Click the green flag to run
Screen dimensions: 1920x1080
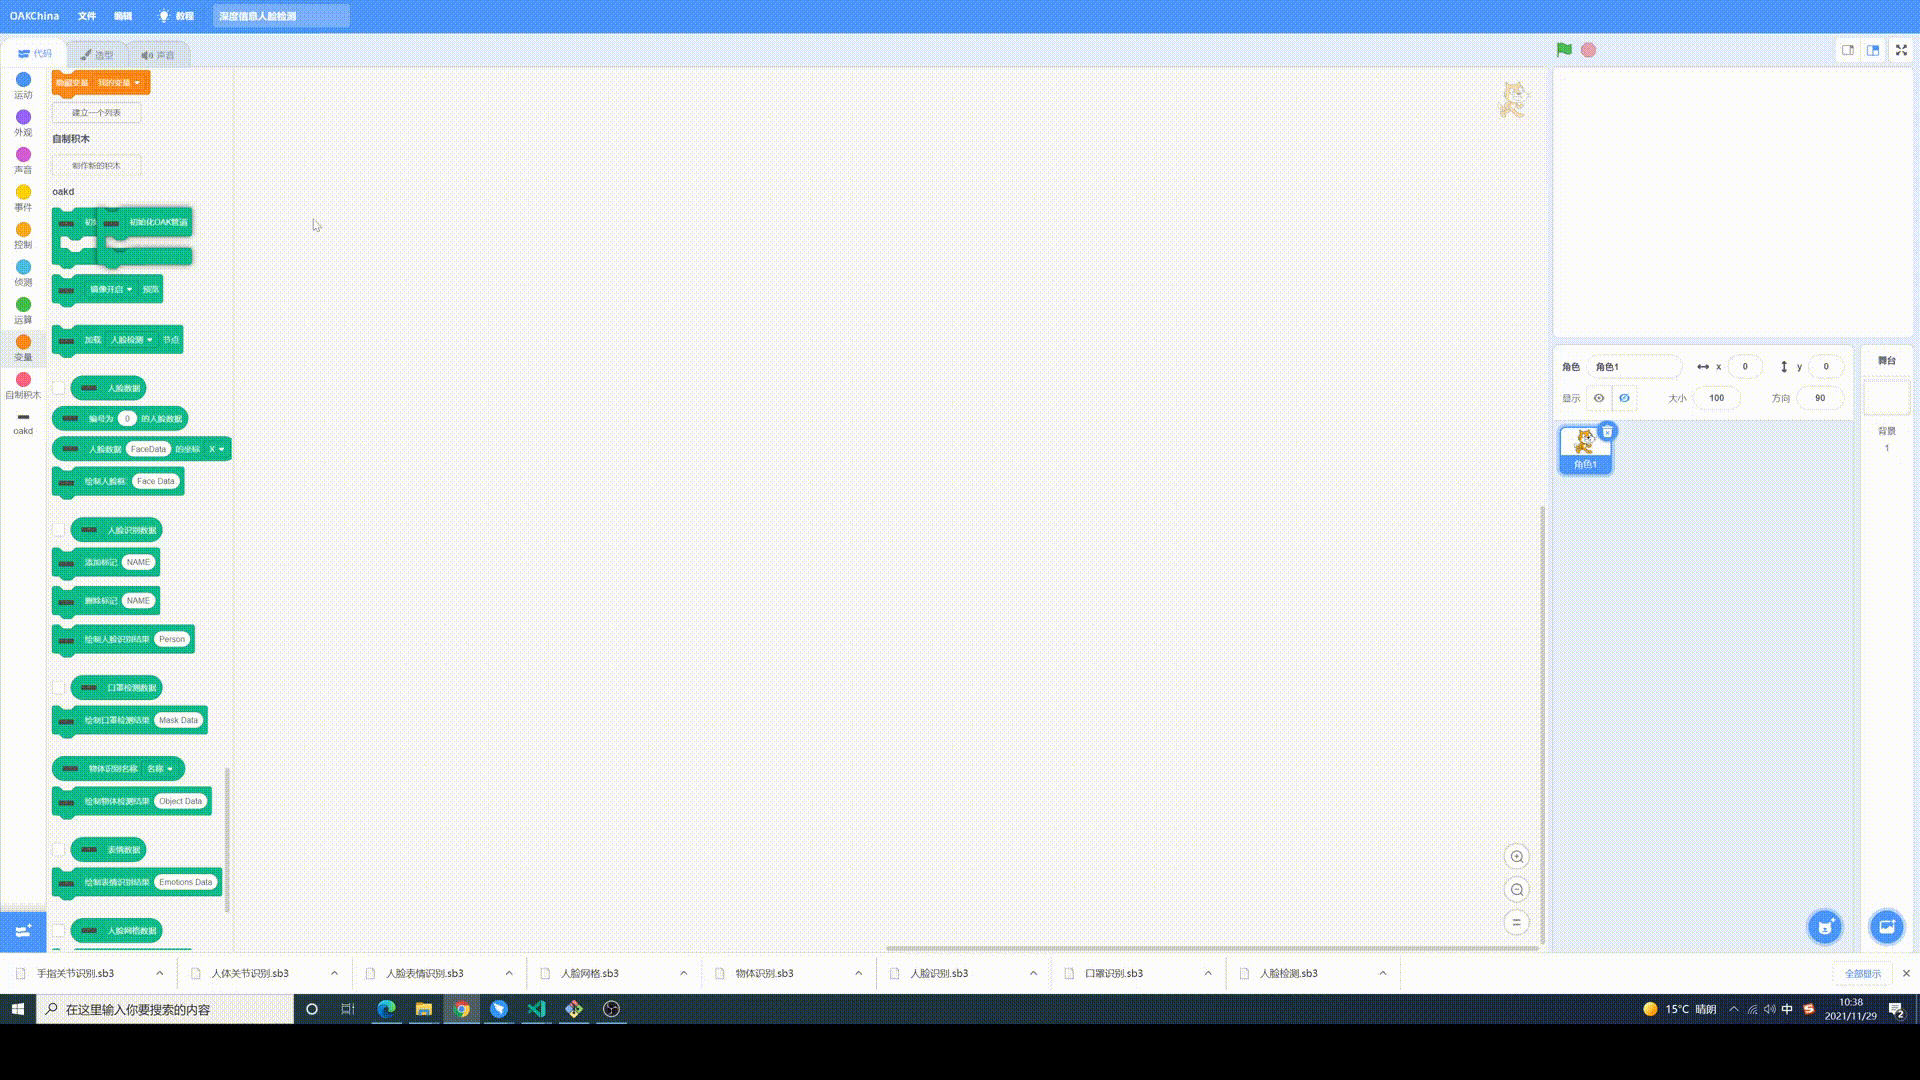(1564, 50)
